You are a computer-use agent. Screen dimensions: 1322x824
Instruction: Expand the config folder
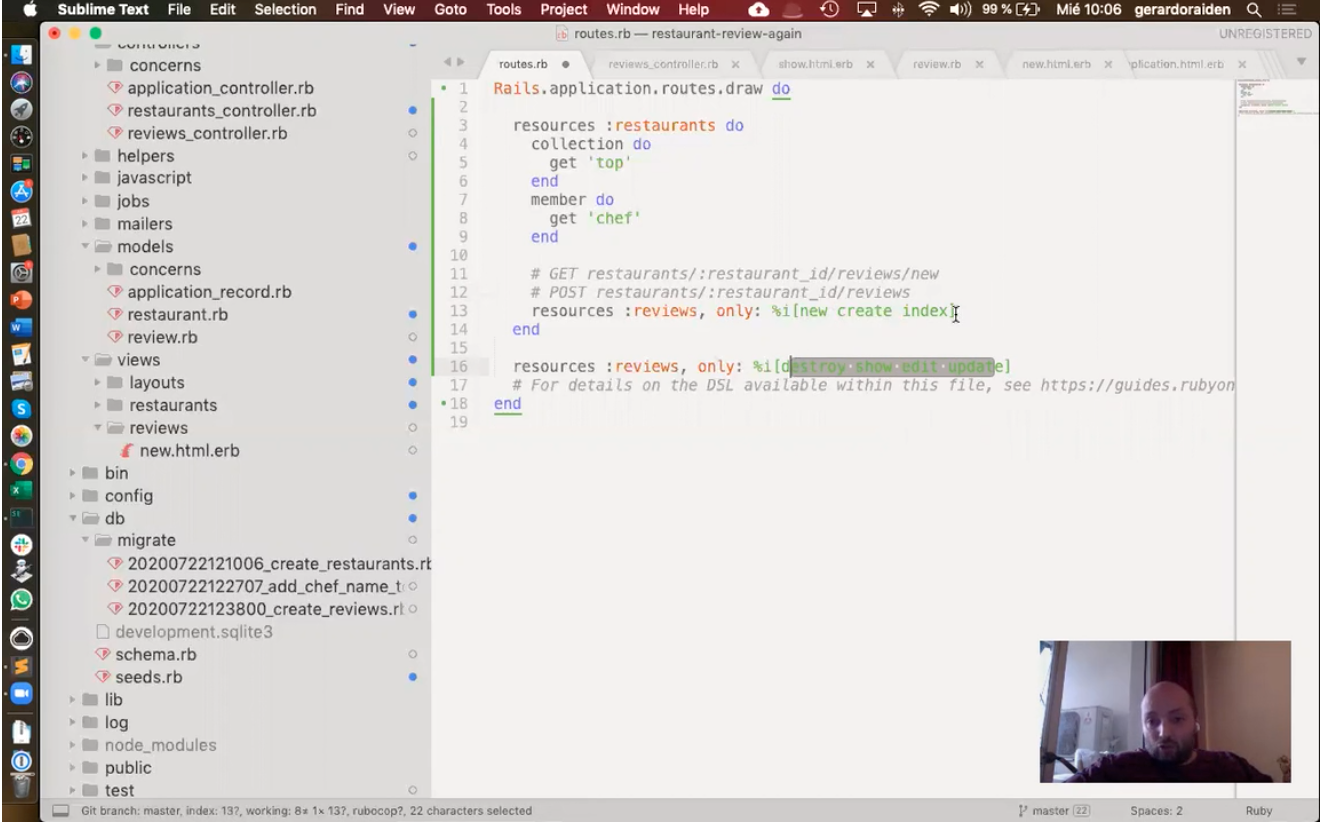coord(74,496)
